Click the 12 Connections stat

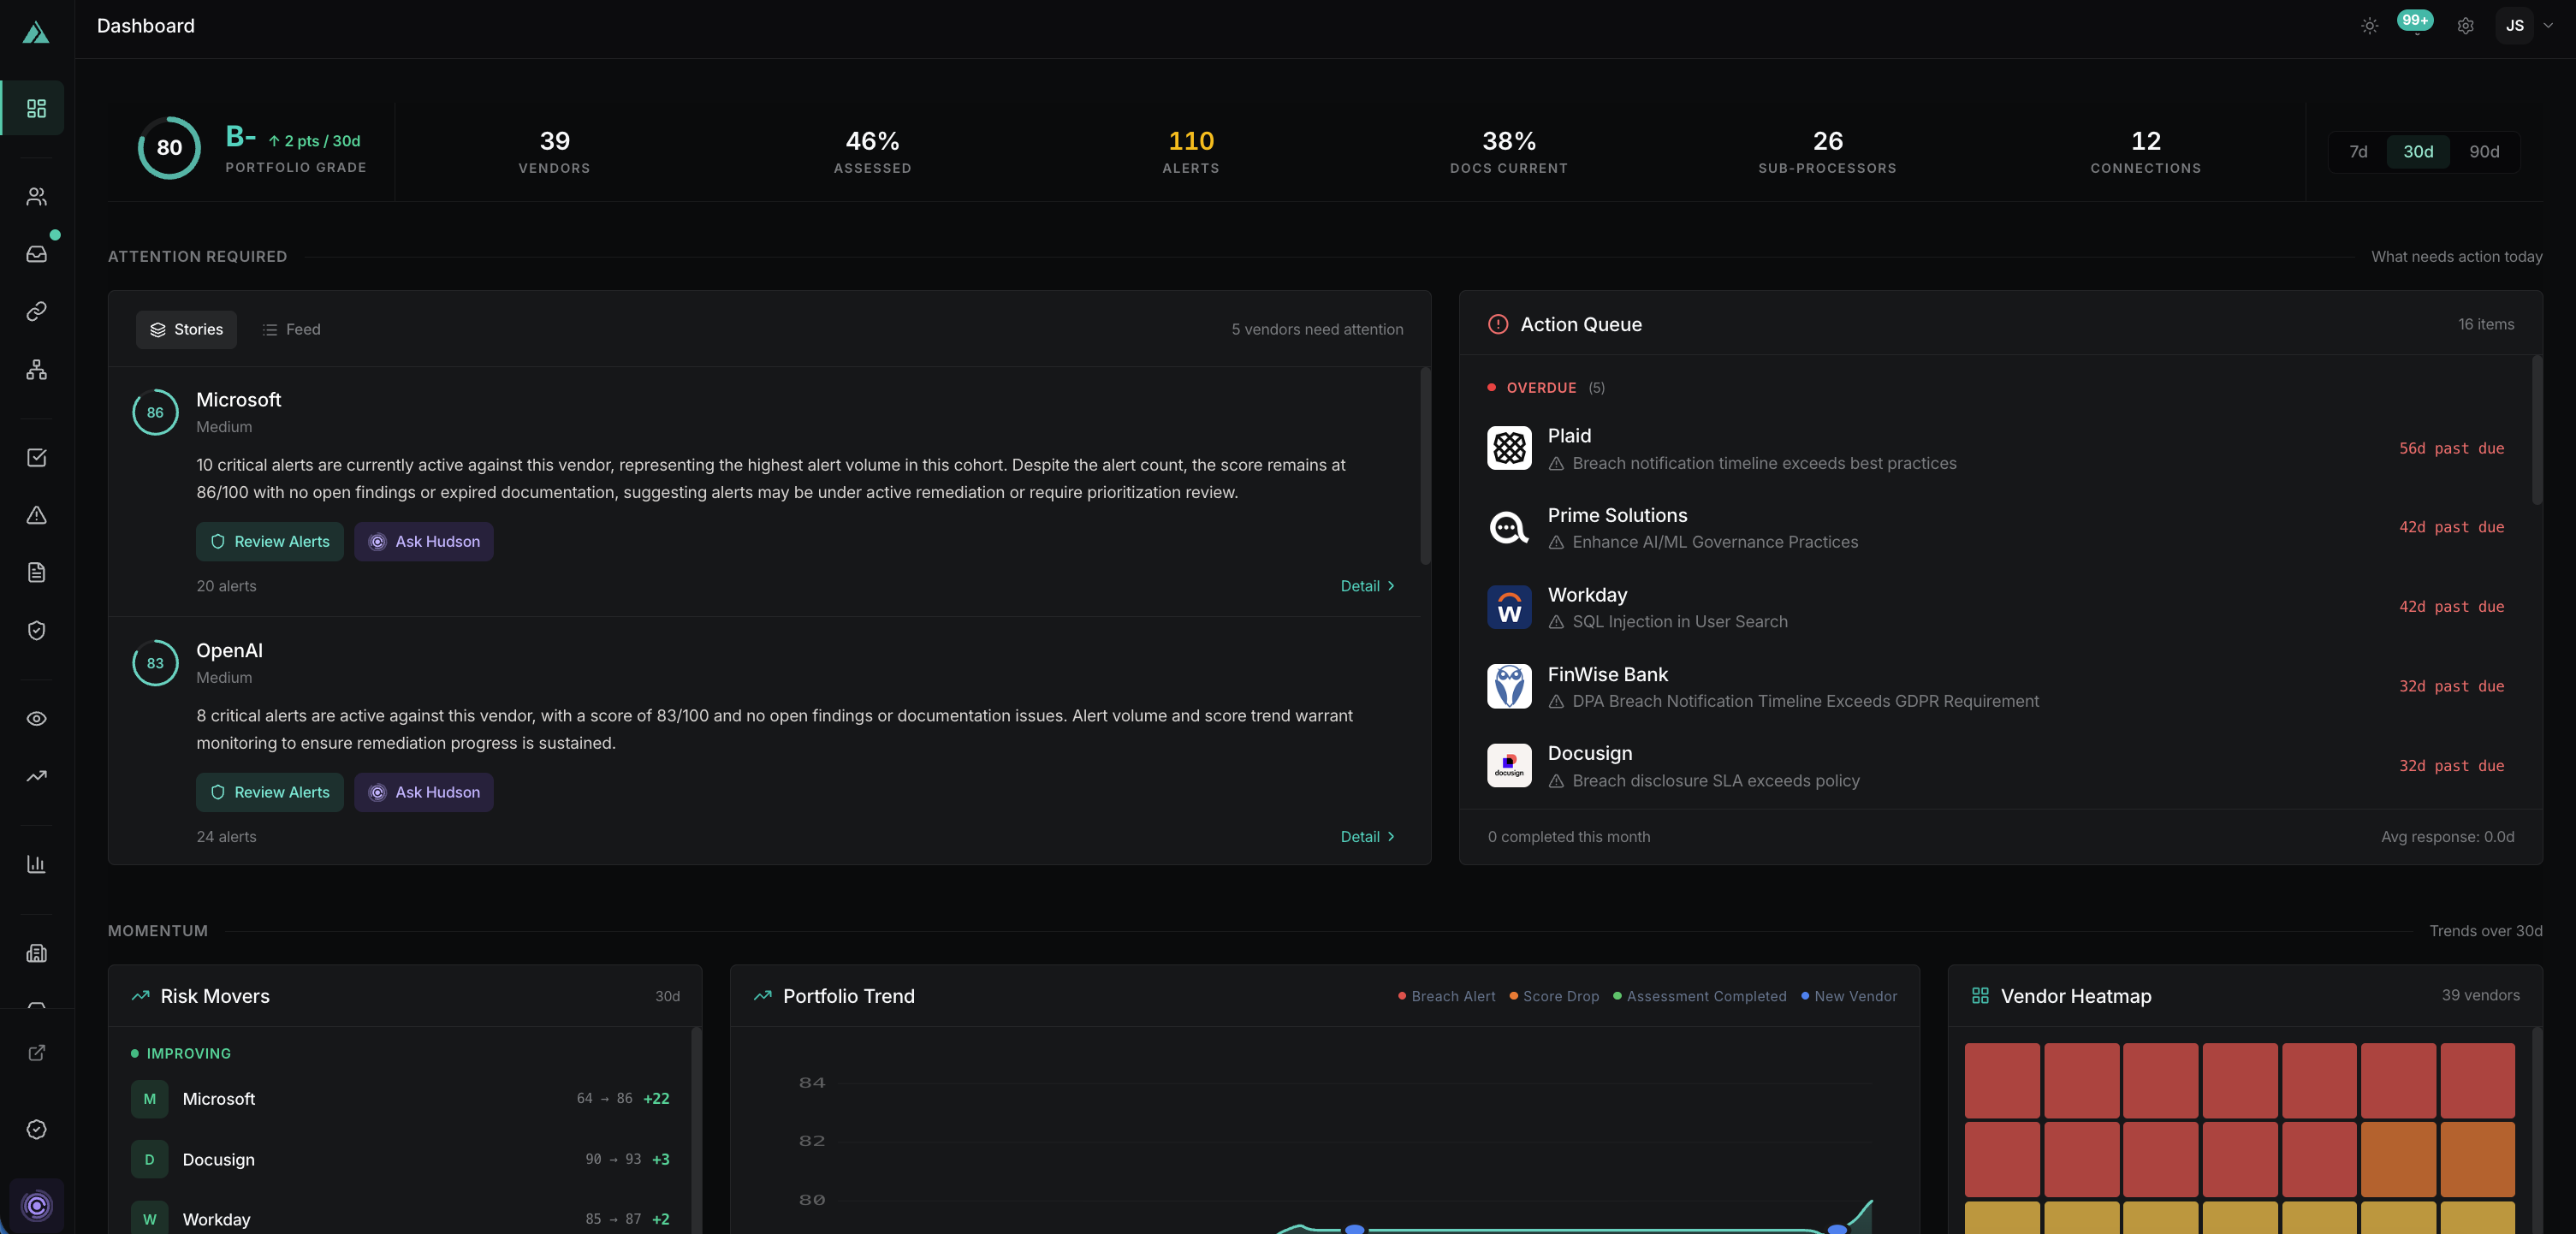(2146, 152)
